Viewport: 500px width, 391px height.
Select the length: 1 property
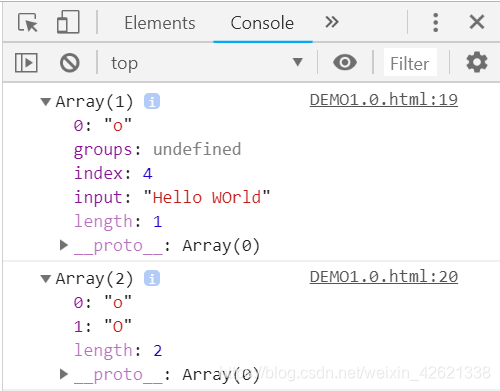coord(118,222)
